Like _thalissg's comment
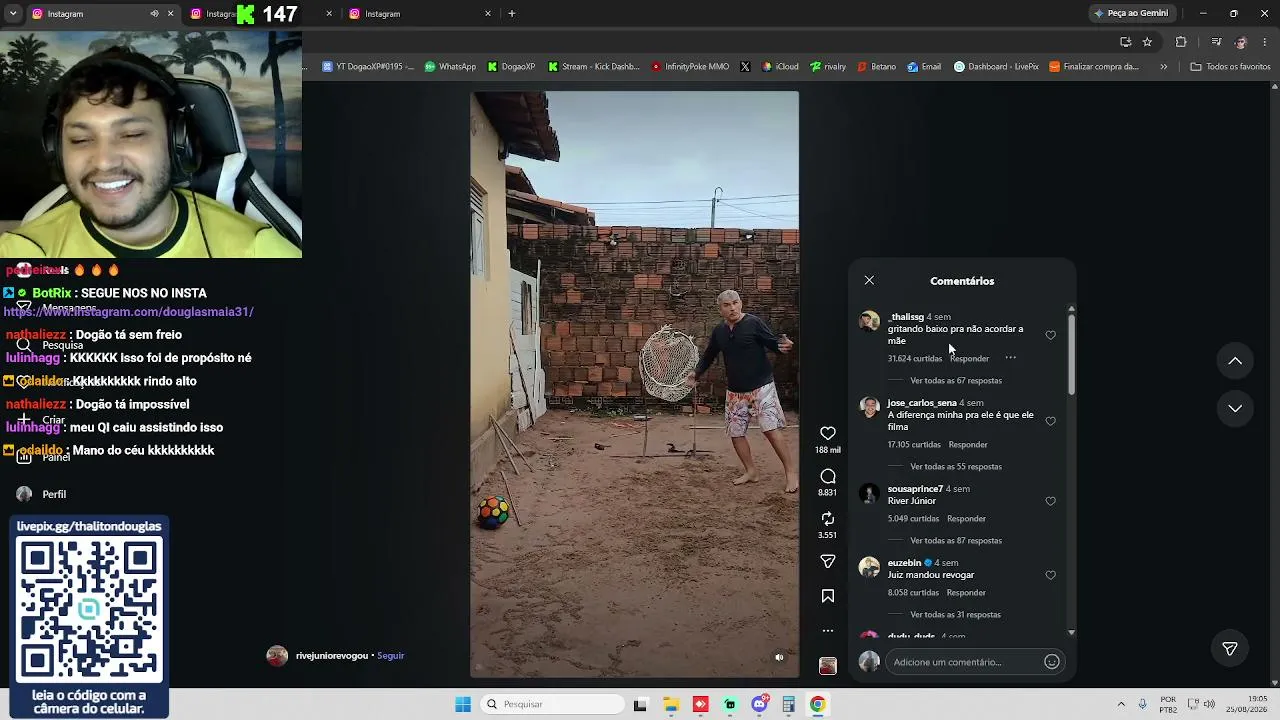Viewport: 1280px width, 720px height. pos(1050,335)
